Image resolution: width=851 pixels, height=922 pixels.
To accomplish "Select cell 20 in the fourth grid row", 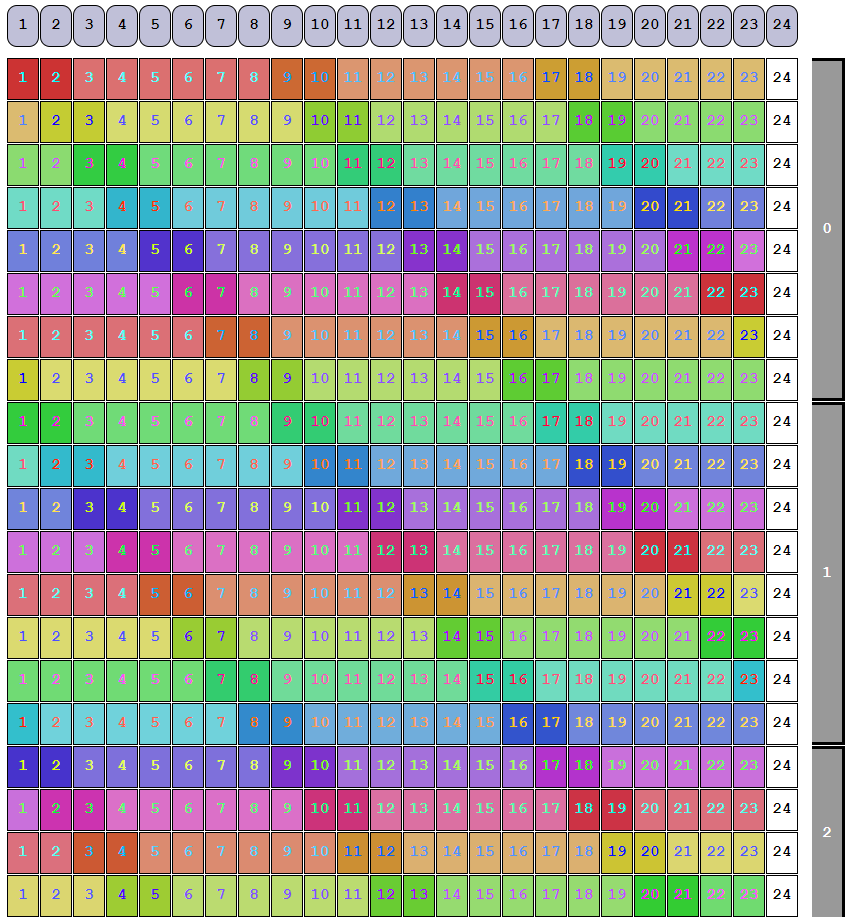I will click(x=650, y=207).
